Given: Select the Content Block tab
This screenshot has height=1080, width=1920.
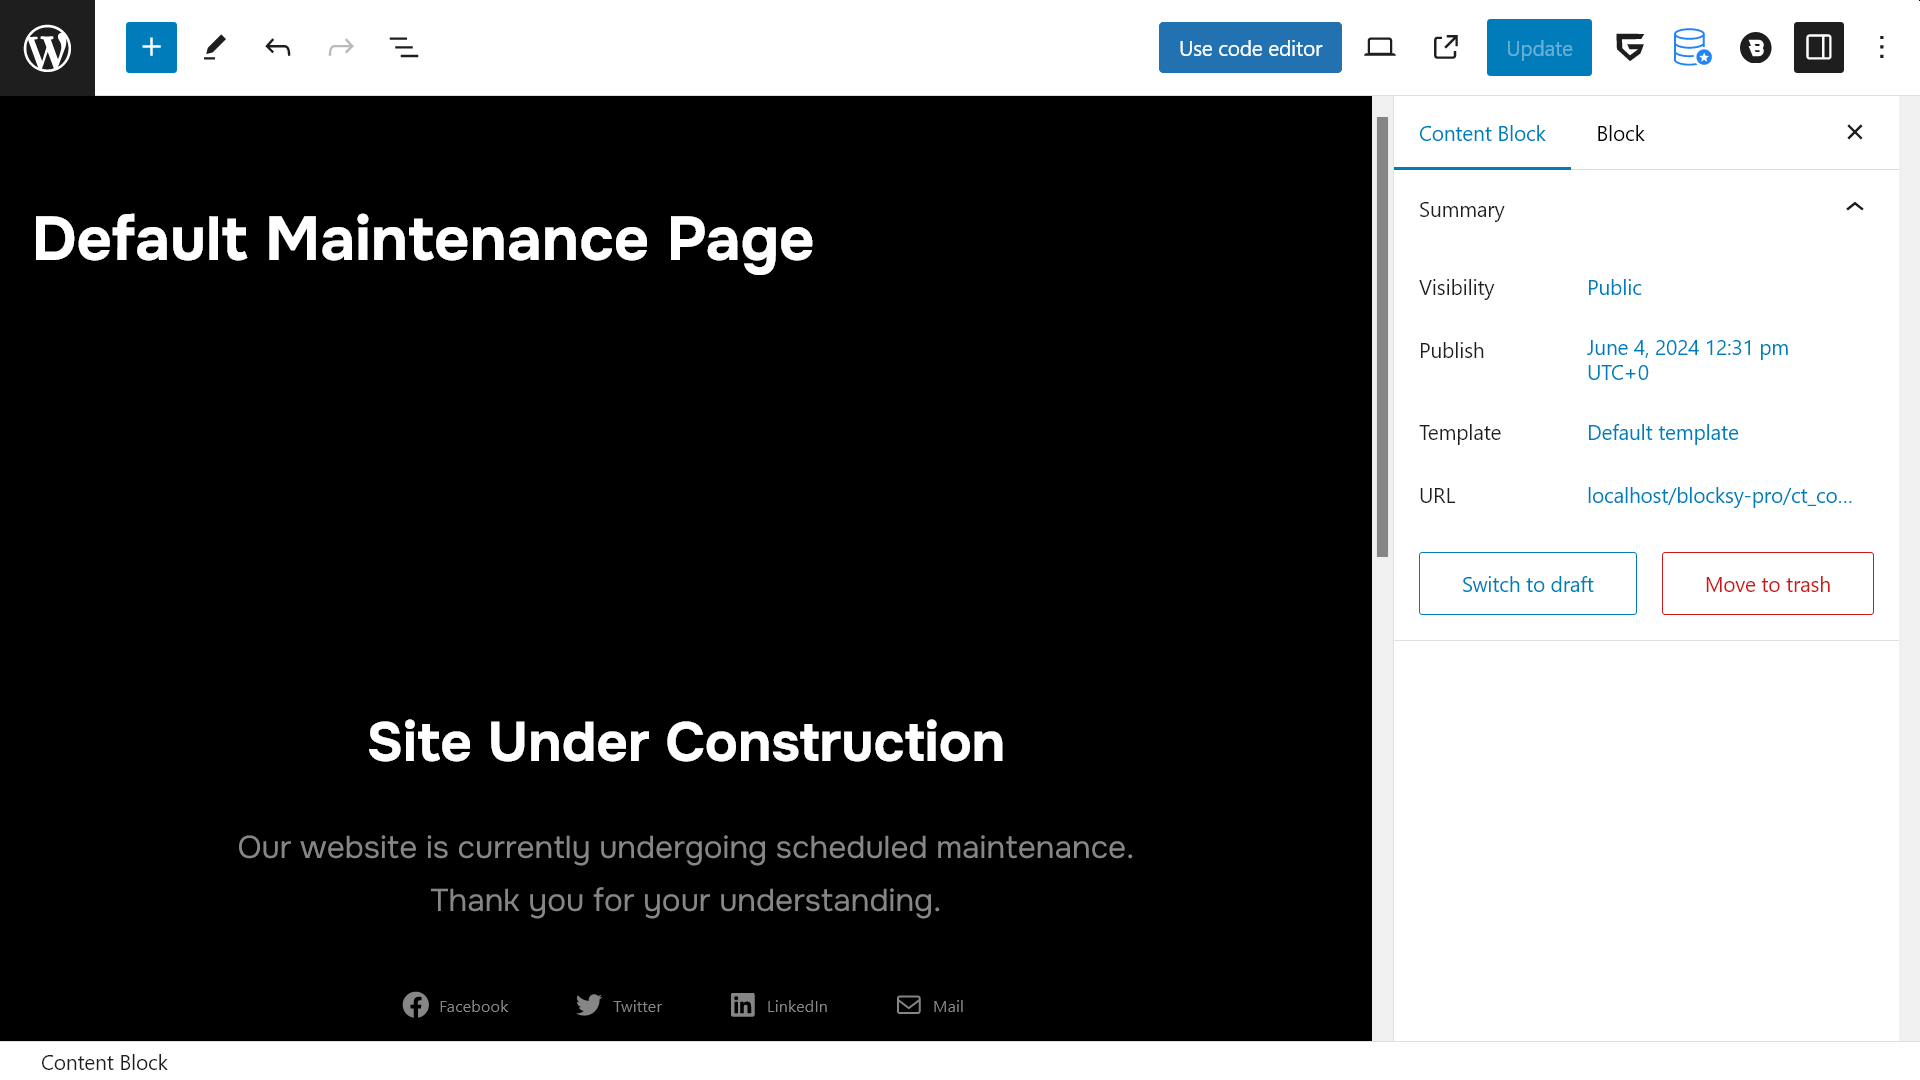Looking at the screenshot, I should click(x=1482, y=132).
